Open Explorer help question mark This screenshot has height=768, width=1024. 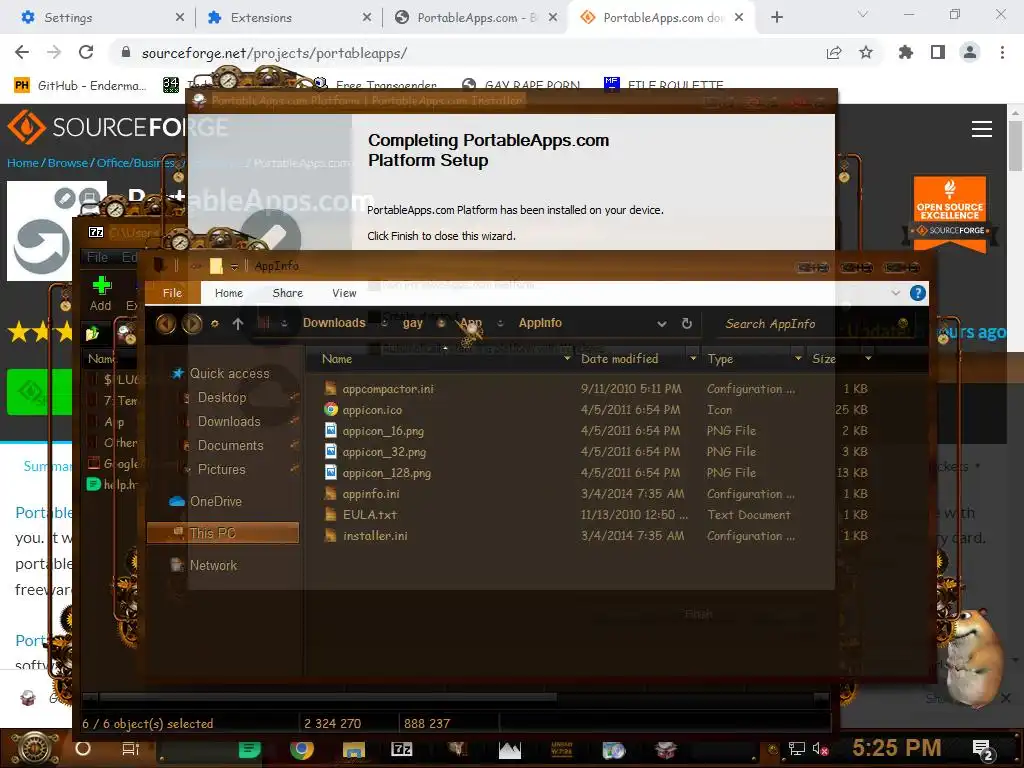click(918, 293)
